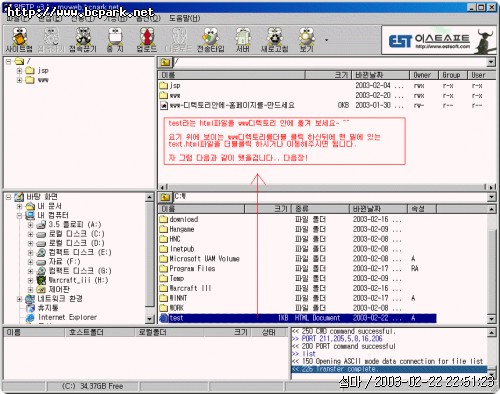Screen dimensions: 500x394
Task: Click the 보기 view icon
Action: [307, 40]
